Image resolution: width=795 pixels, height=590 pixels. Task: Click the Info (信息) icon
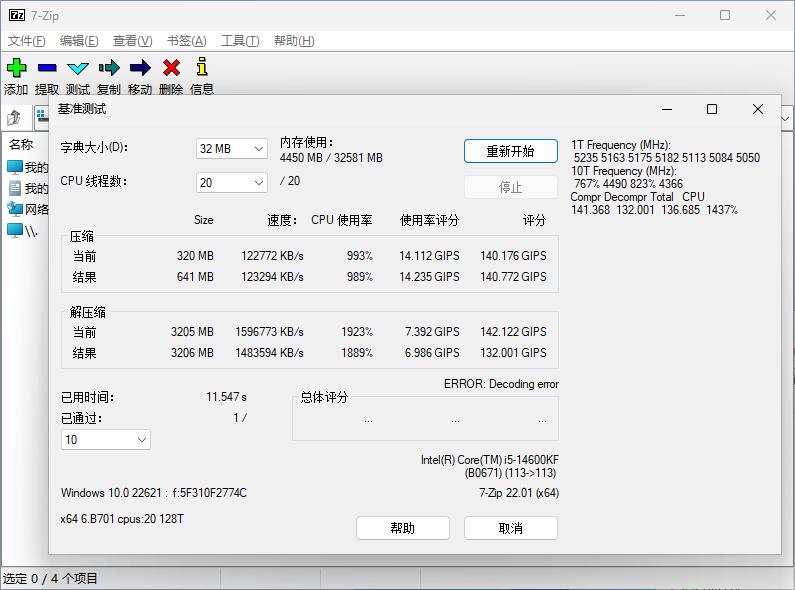[x=202, y=66]
